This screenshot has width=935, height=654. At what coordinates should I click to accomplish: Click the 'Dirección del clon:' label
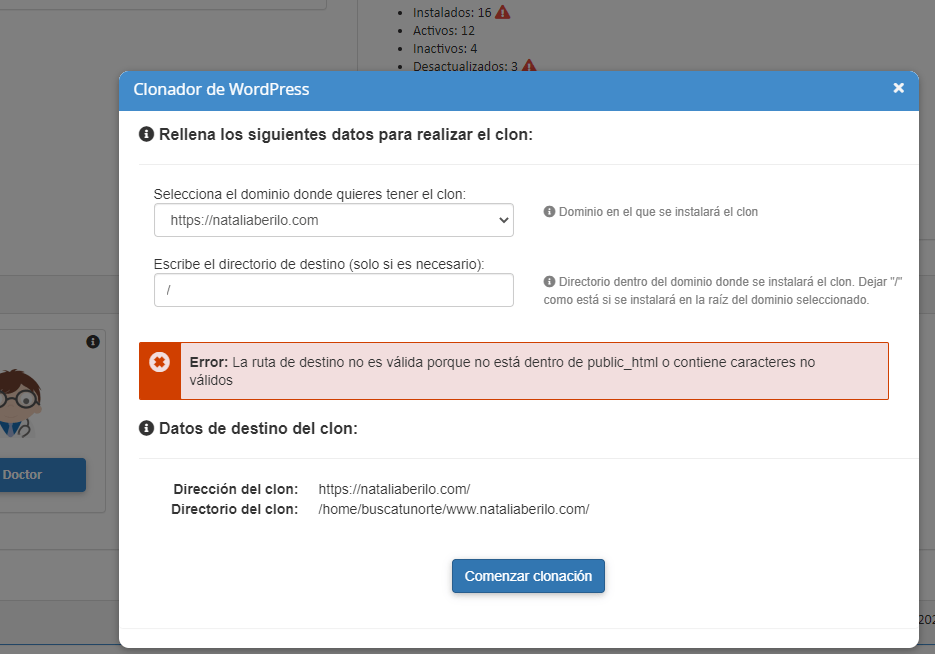tap(236, 489)
